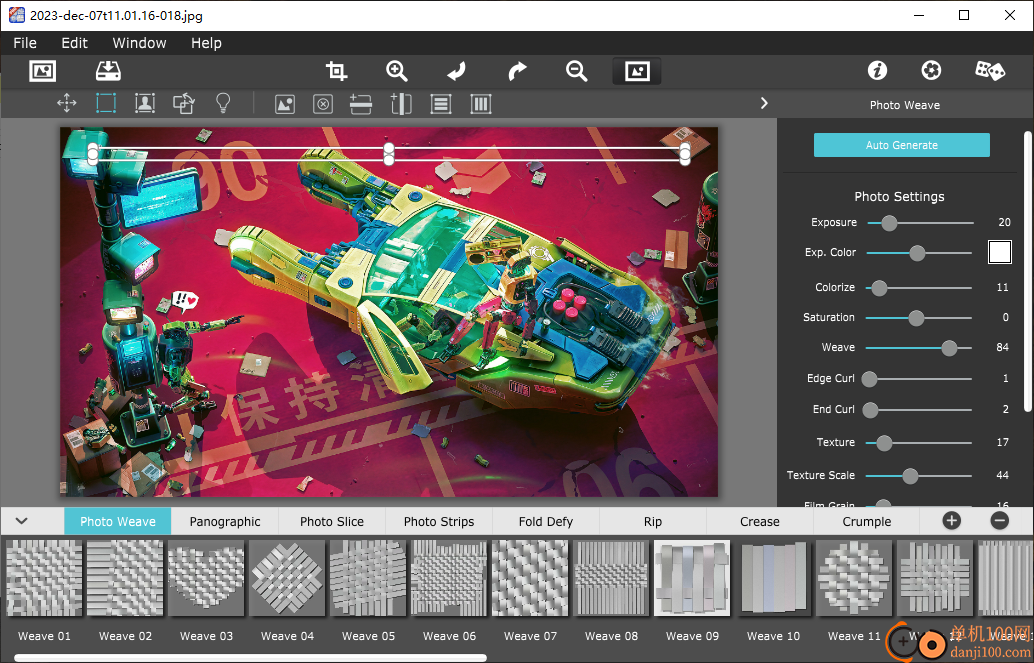The height and width of the screenshot is (663, 1034).
Task: Select the Weave 09 preset thumbnail
Action: pos(692,578)
